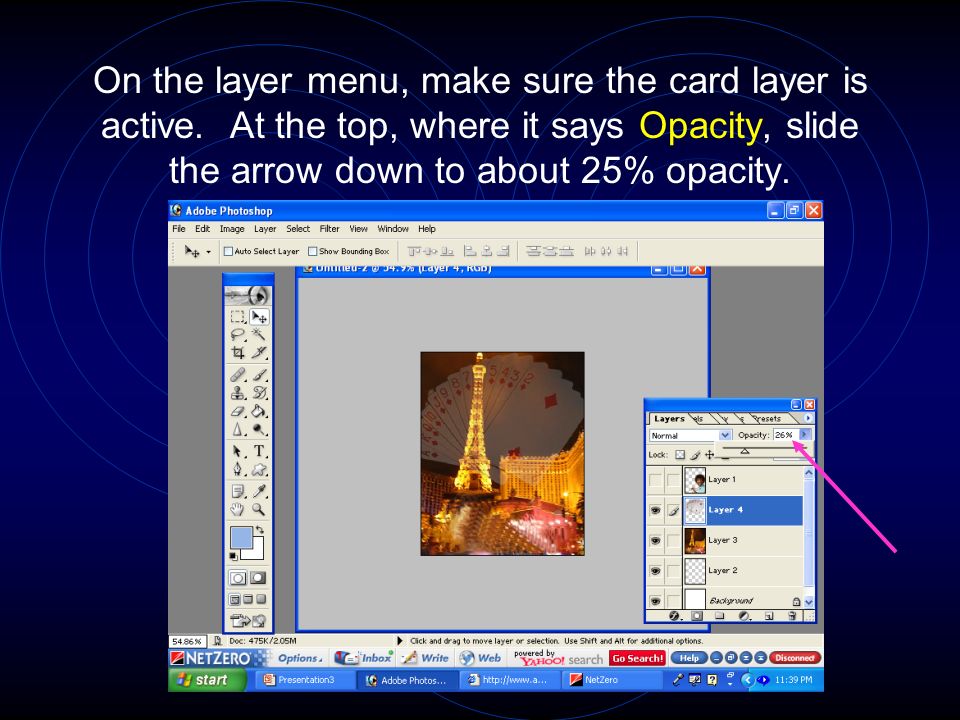This screenshot has width=960, height=720.
Task: Open the Layer menu
Action: pos(265,228)
